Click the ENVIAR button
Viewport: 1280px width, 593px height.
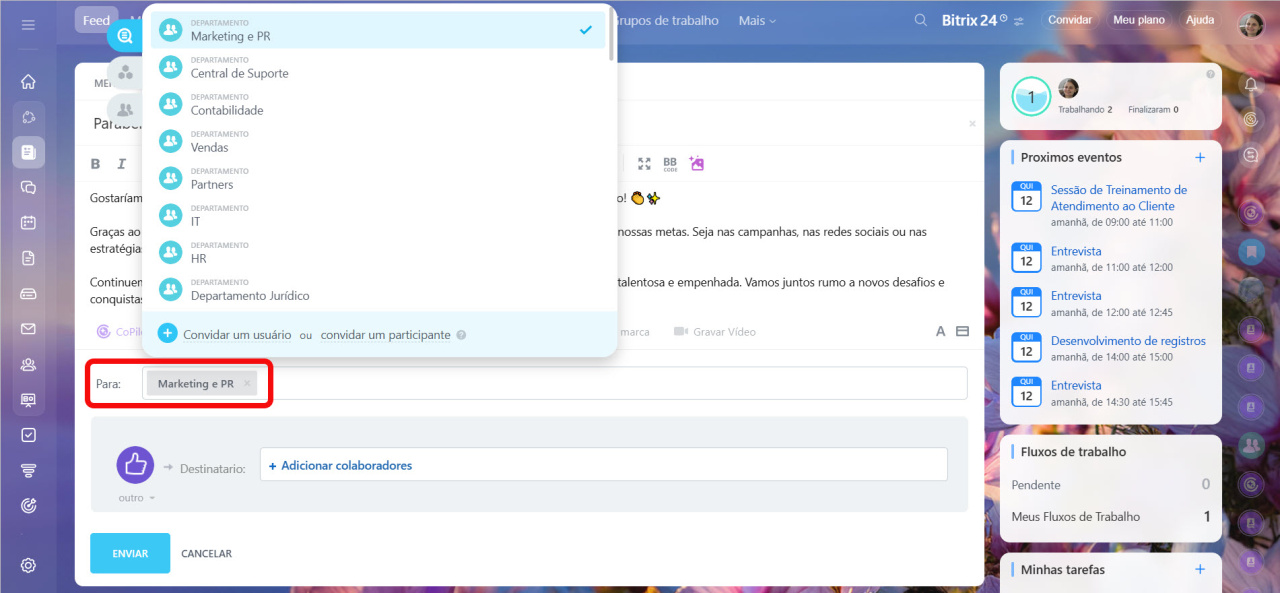[x=130, y=553]
